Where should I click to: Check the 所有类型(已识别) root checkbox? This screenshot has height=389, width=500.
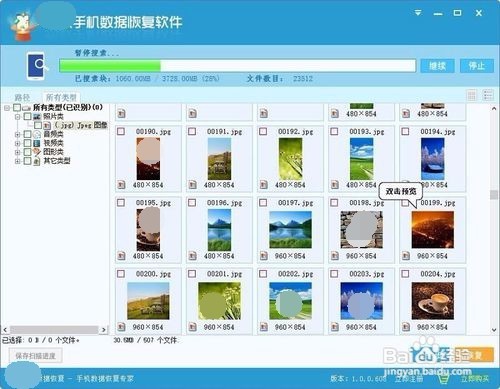coord(17,108)
